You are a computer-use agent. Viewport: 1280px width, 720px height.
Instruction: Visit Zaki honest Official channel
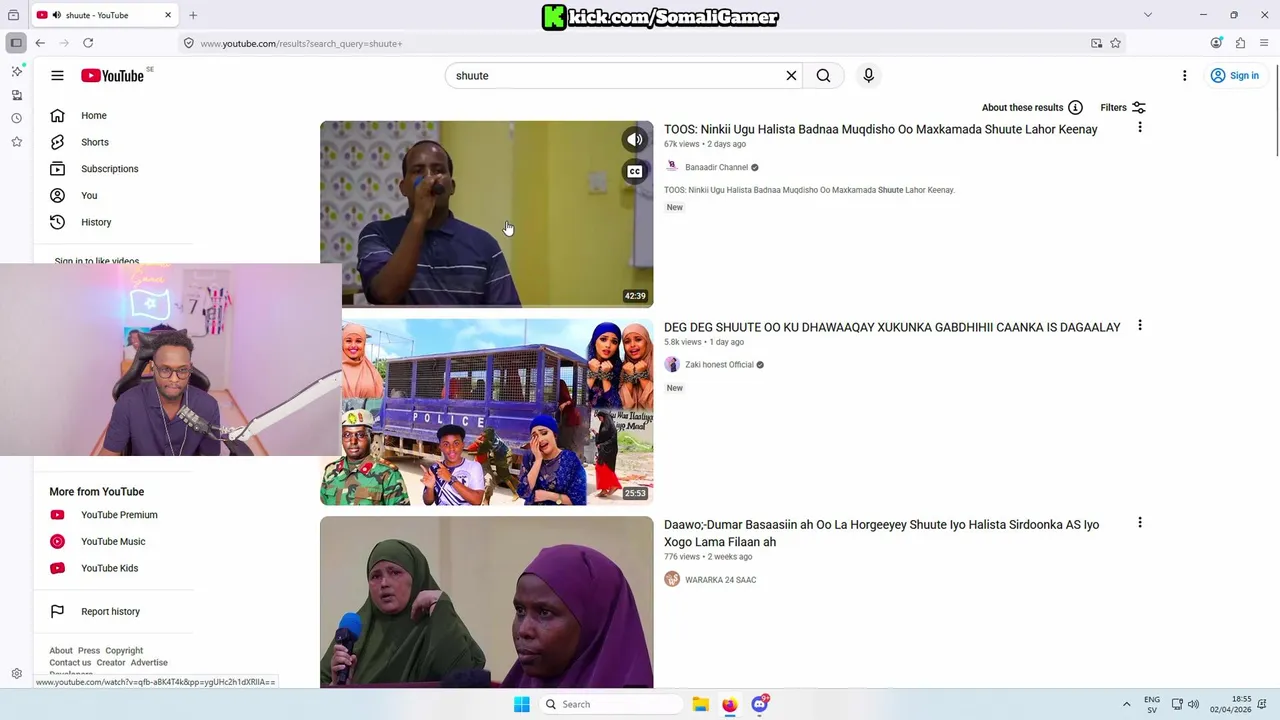click(719, 365)
